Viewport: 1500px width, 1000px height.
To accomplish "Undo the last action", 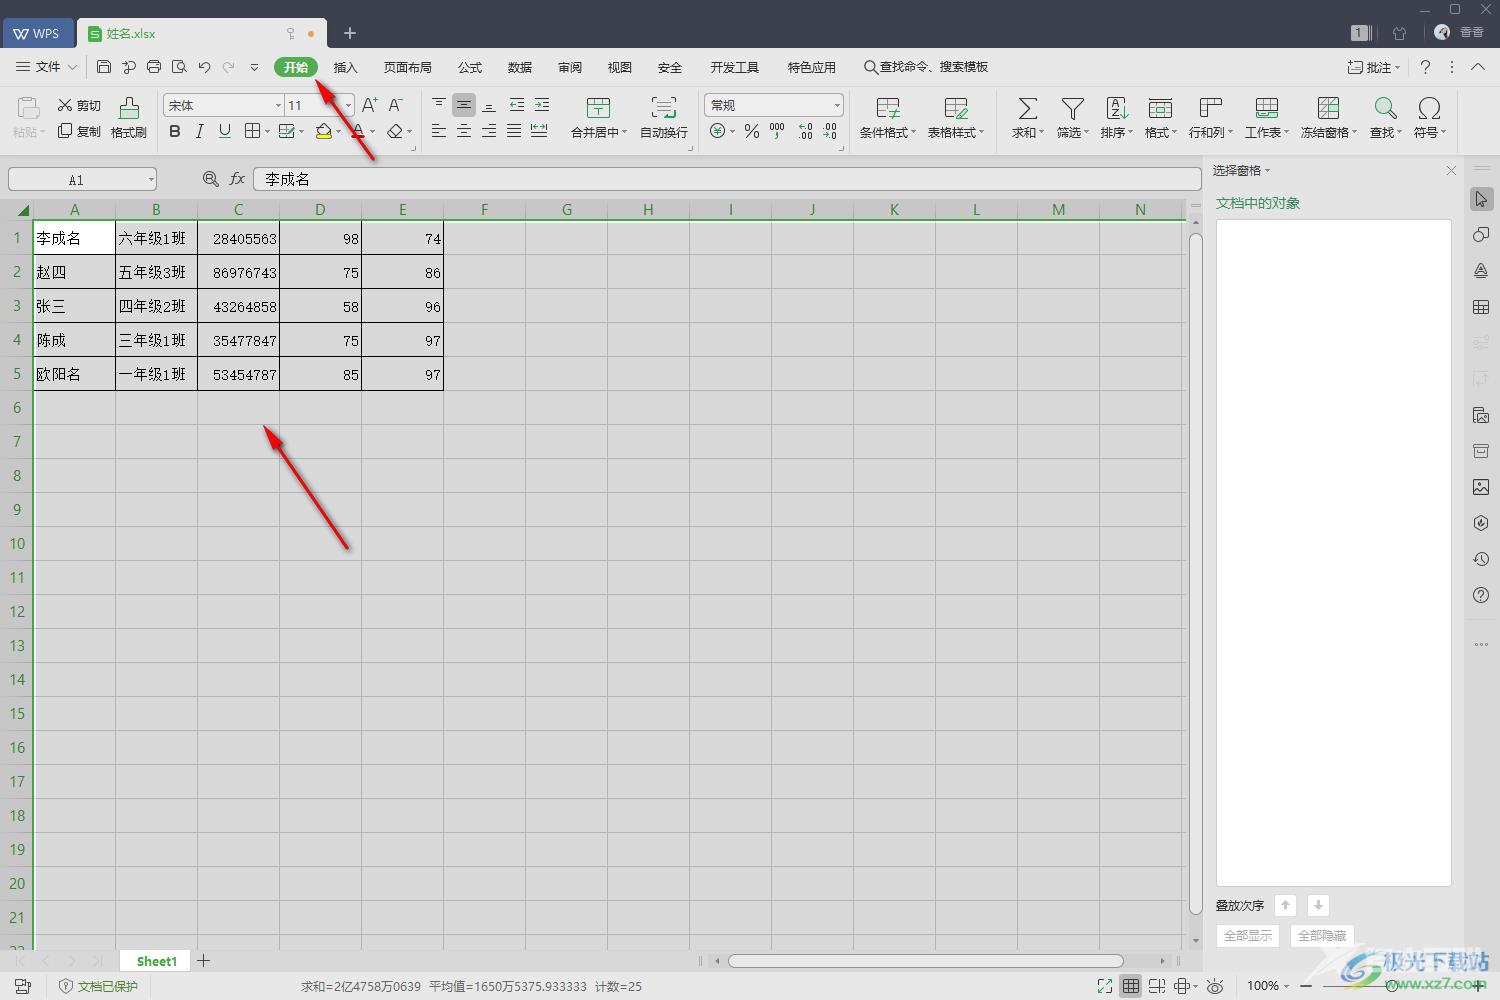I will pos(204,67).
